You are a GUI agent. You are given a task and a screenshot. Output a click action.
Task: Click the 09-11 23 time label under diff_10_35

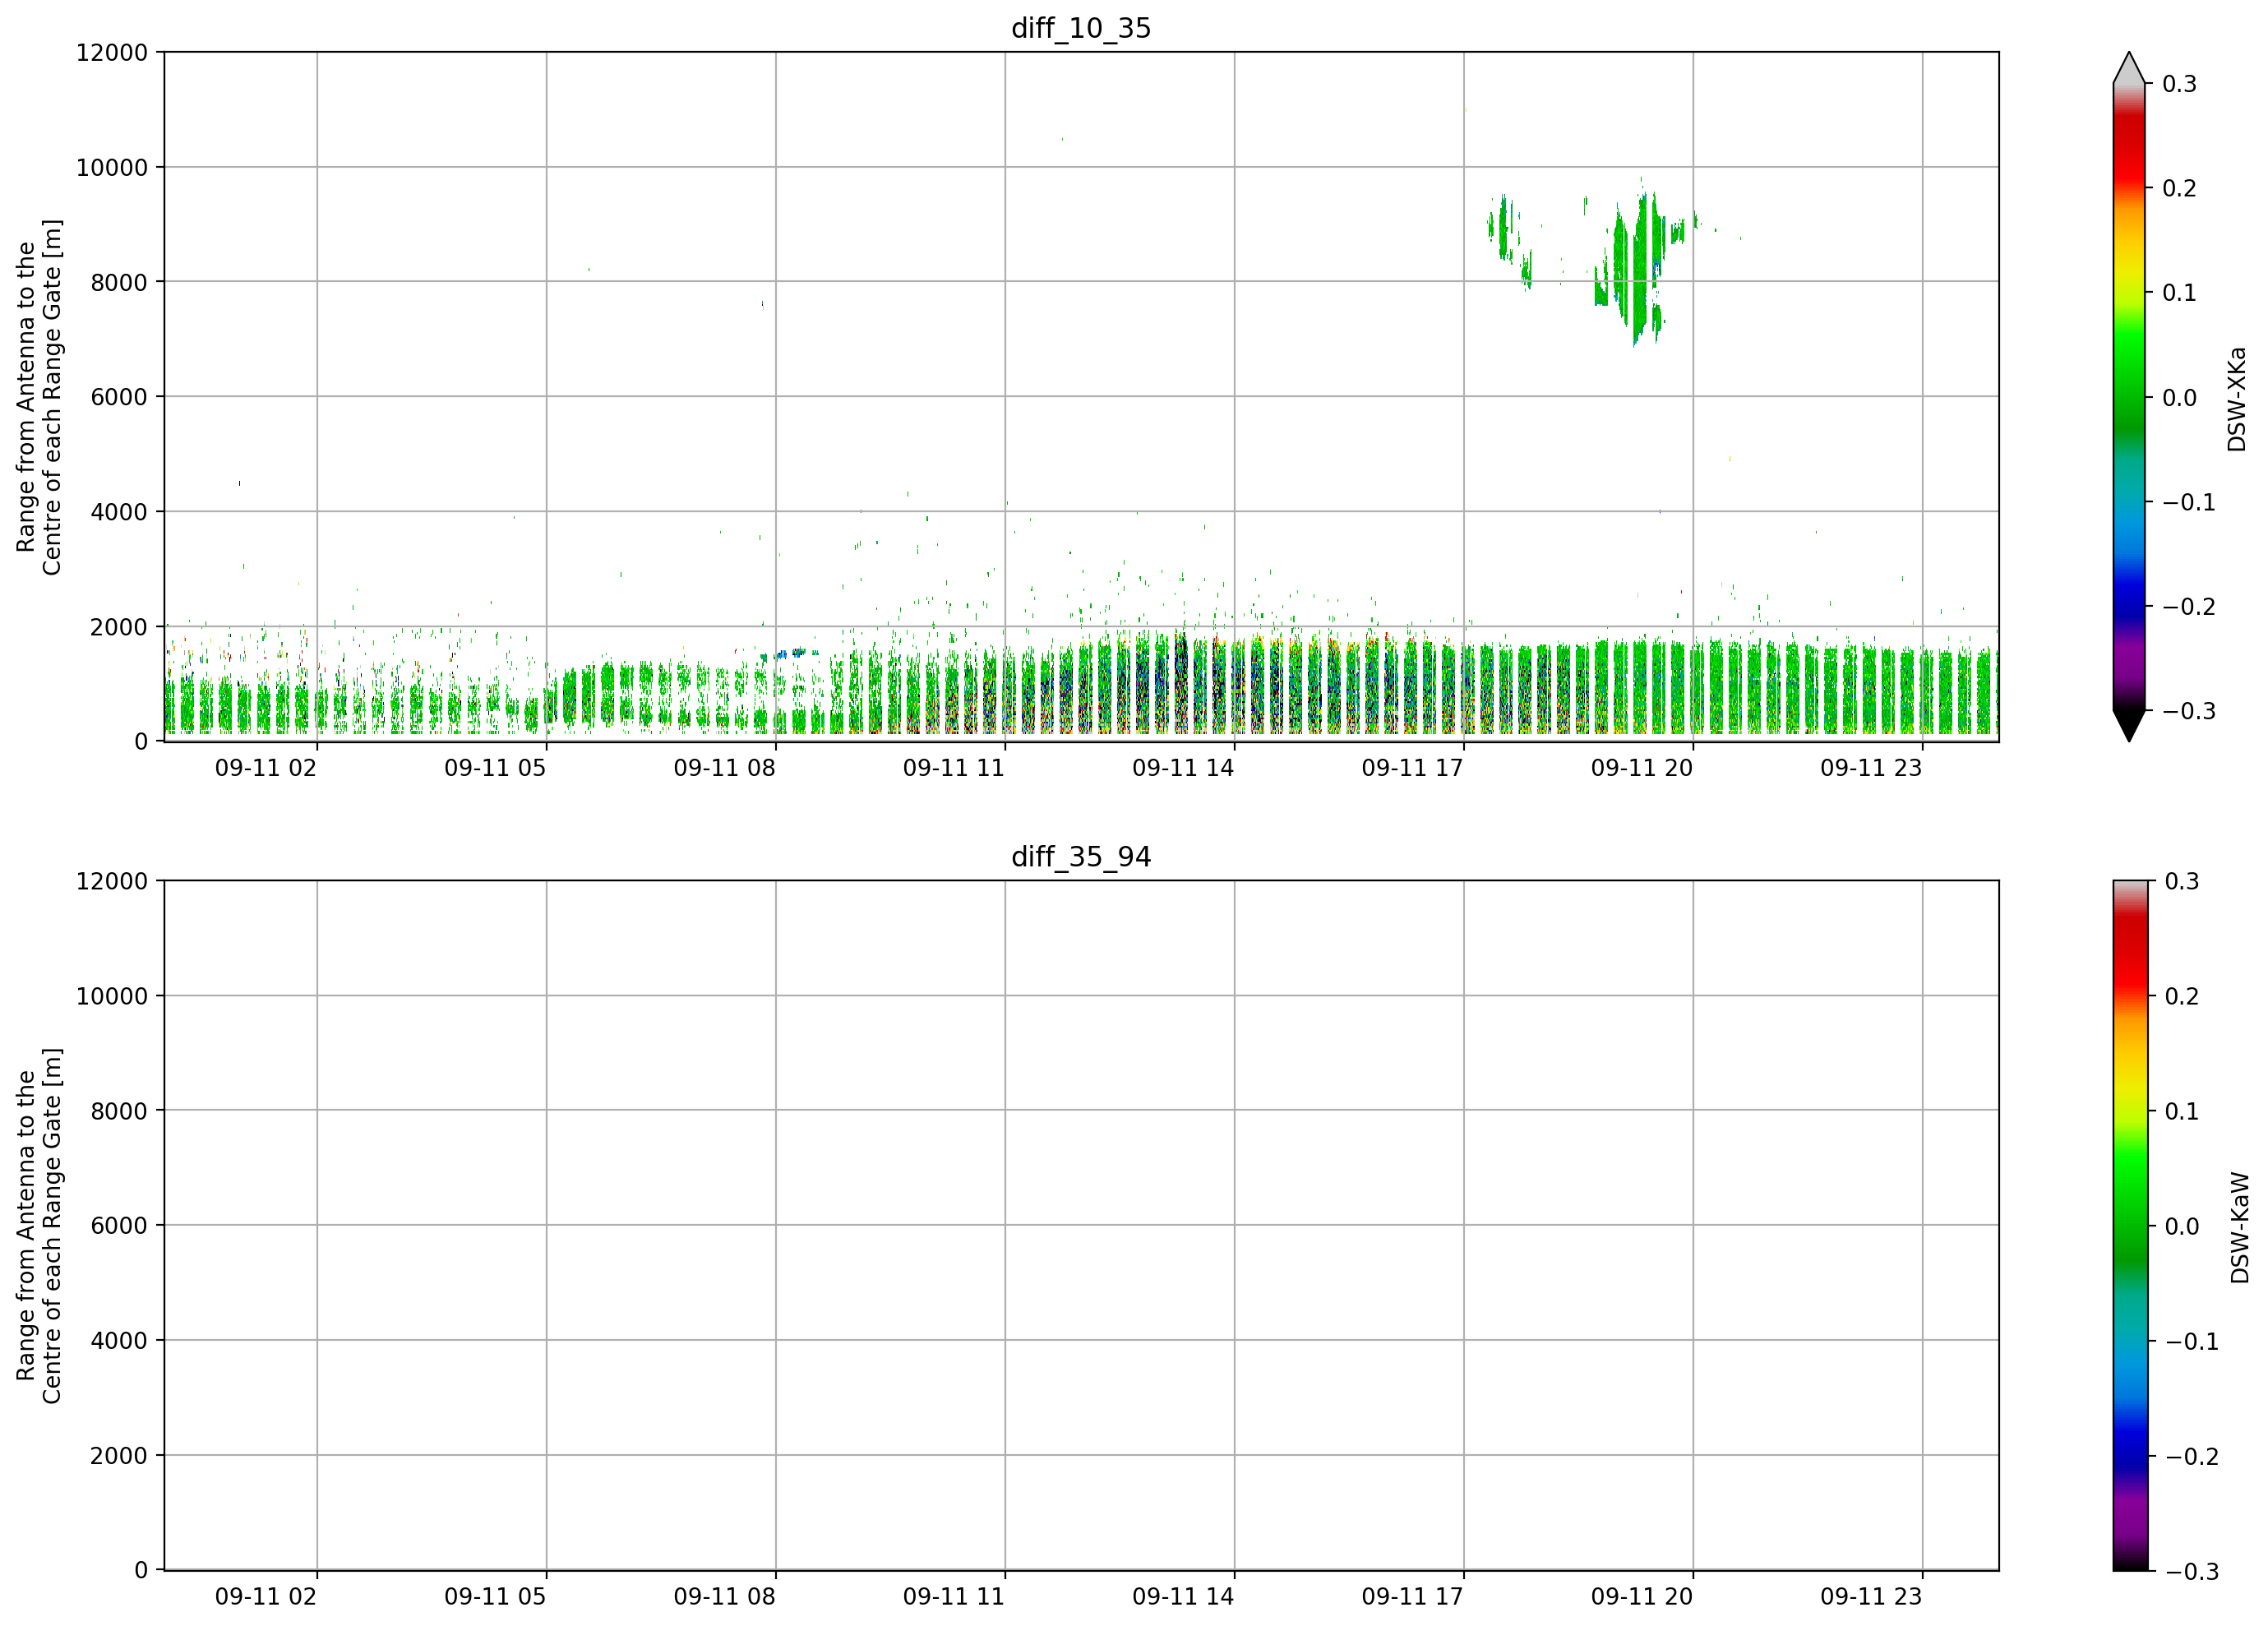(x=1871, y=768)
